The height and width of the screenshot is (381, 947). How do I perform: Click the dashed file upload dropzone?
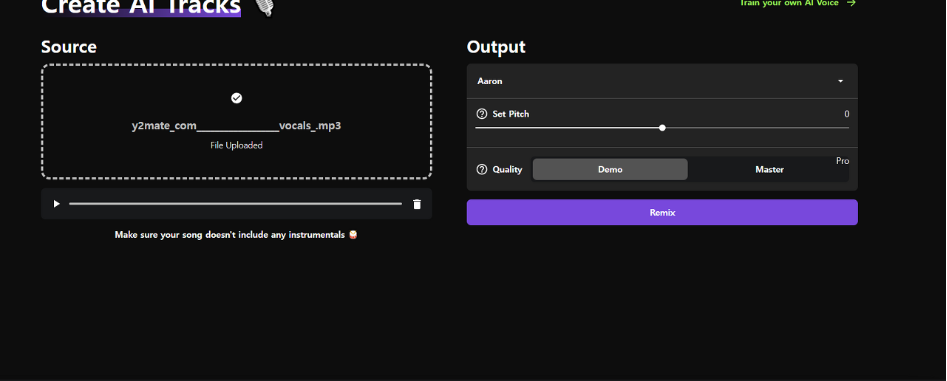pyautogui.click(x=237, y=121)
